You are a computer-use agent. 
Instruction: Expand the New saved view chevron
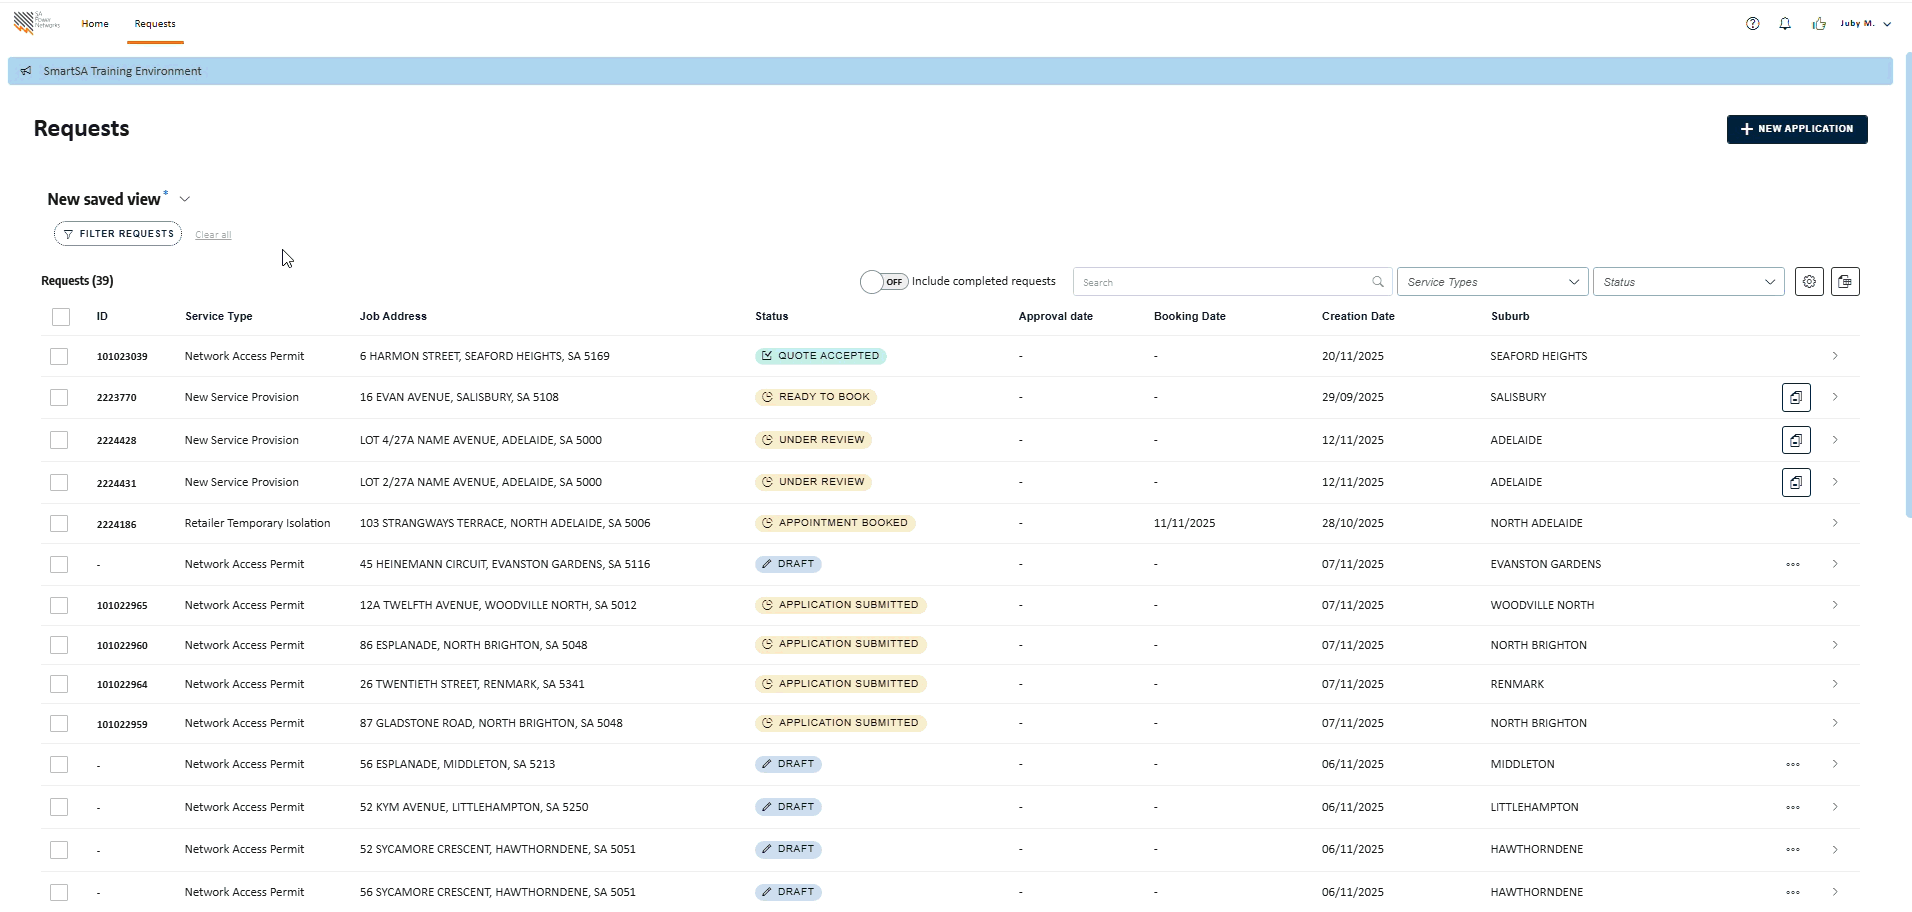(185, 199)
